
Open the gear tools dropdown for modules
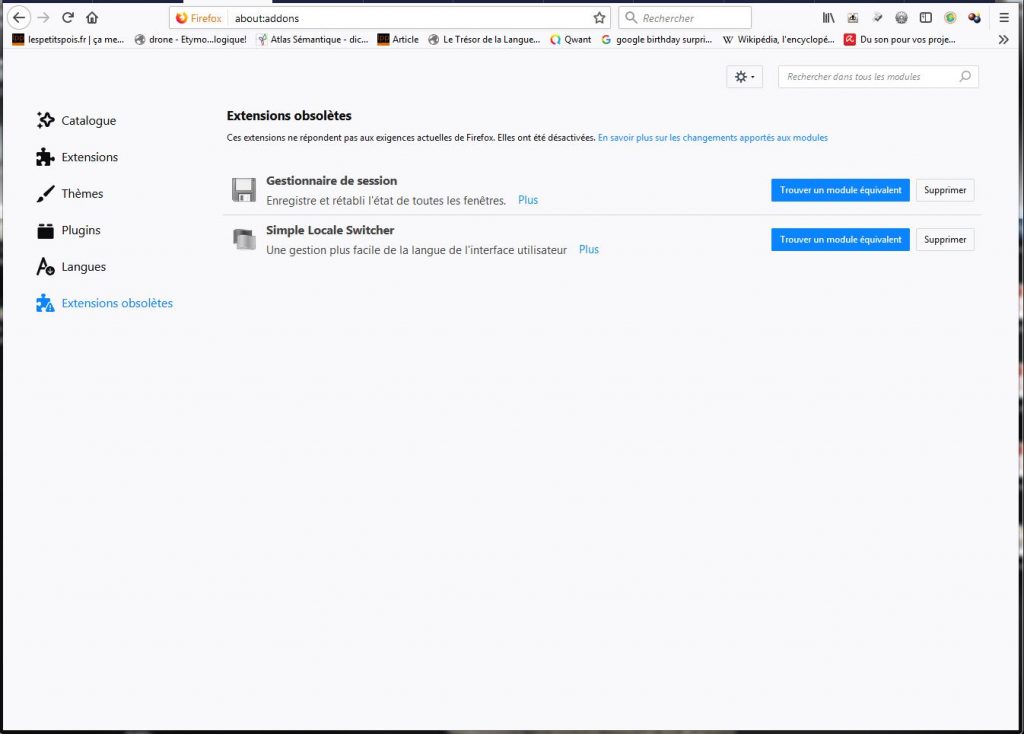click(744, 77)
